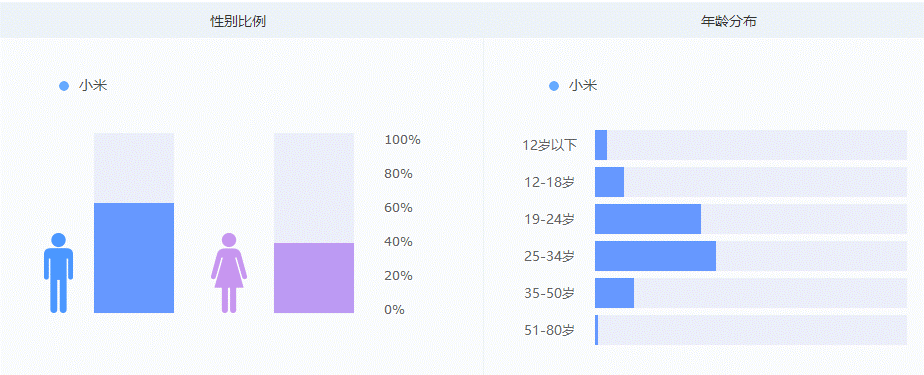This screenshot has width=924, height=375.
Task: Select the 年龄分布 header
Action: click(728, 22)
